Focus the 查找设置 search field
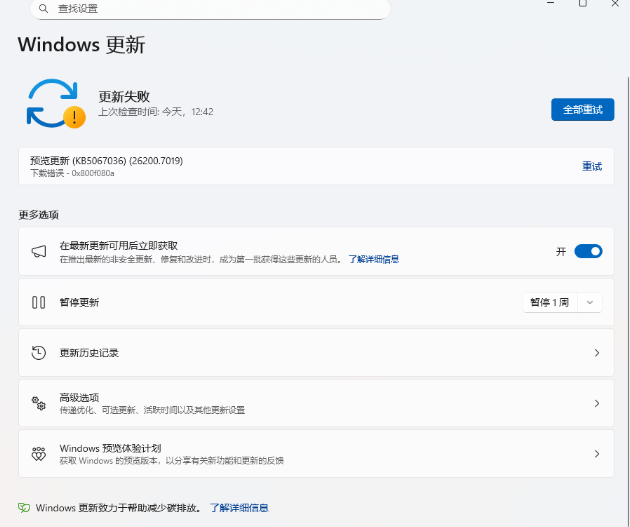This screenshot has width=630, height=527. coord(210,9)
